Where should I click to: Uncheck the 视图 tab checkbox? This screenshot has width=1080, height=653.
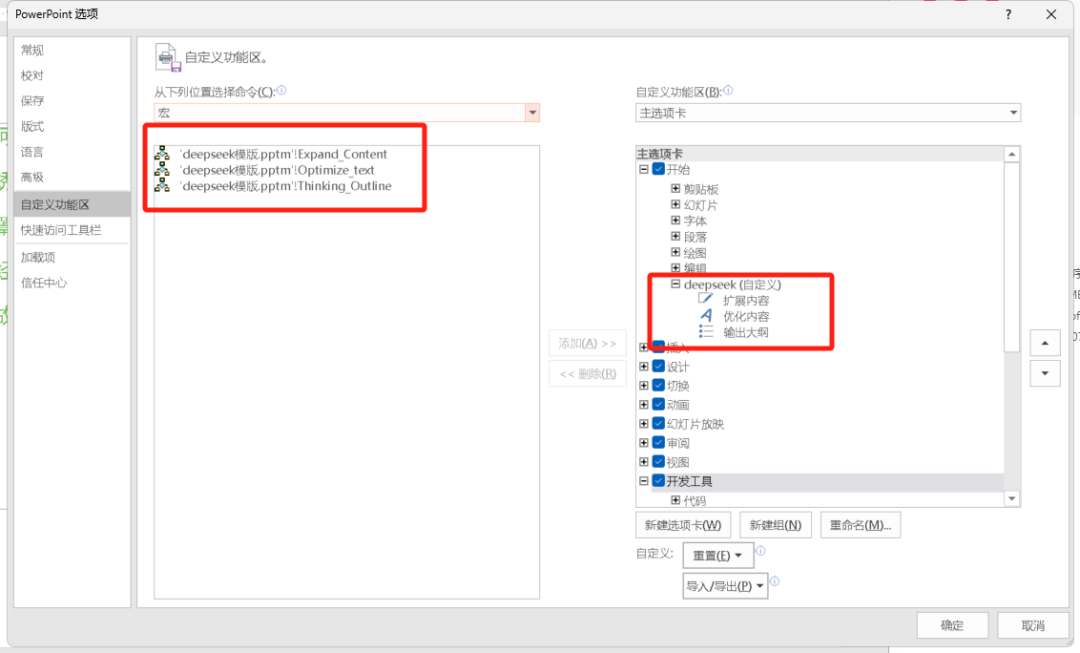pos(658,462)
